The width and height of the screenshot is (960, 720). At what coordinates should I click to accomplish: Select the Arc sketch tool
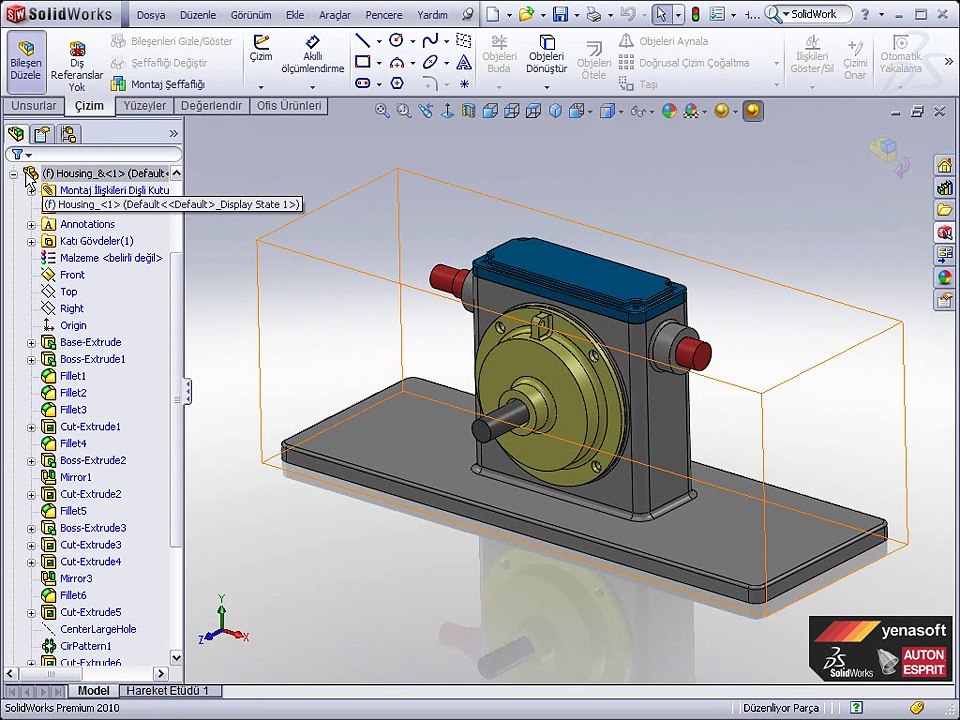(397, 62)
